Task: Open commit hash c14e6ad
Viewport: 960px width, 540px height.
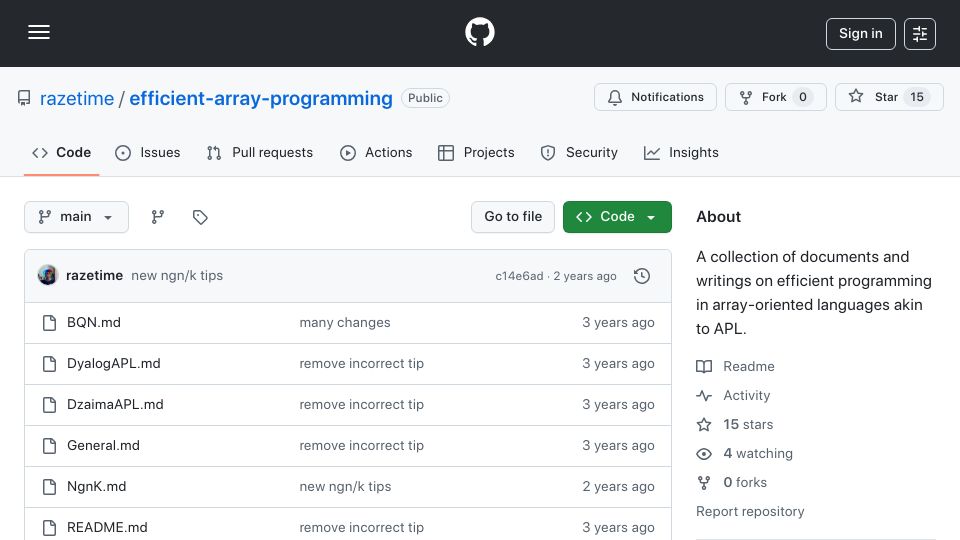Action: [x=519, y=276]
